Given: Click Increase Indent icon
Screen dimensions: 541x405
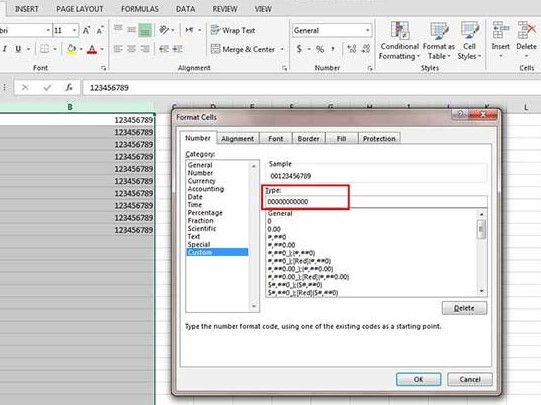Looking at the screenshot, I should (177, 49).
